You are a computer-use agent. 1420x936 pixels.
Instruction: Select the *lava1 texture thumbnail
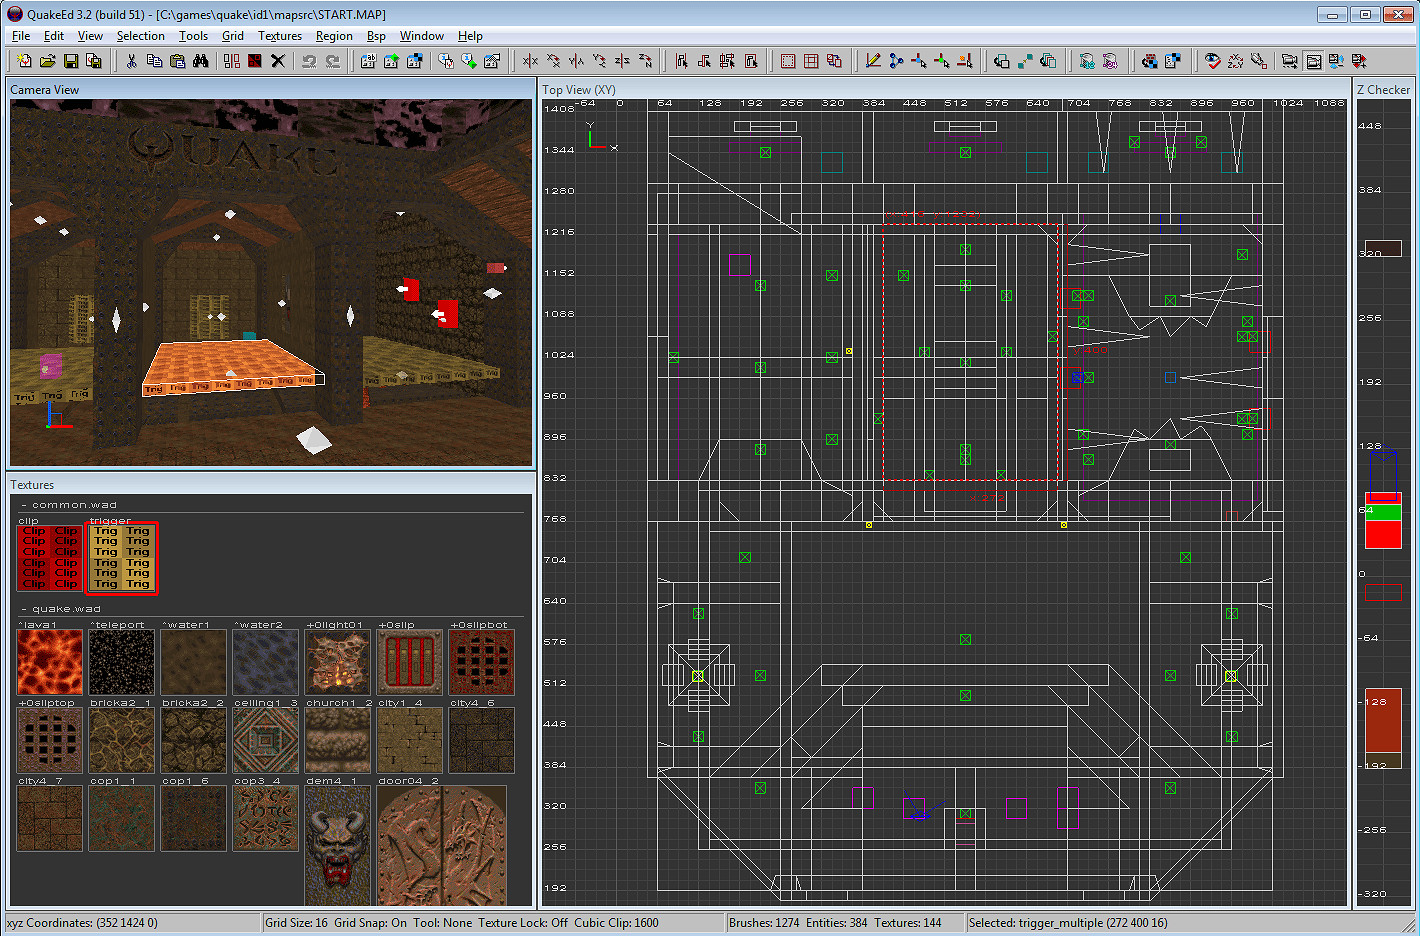point(50,662)
